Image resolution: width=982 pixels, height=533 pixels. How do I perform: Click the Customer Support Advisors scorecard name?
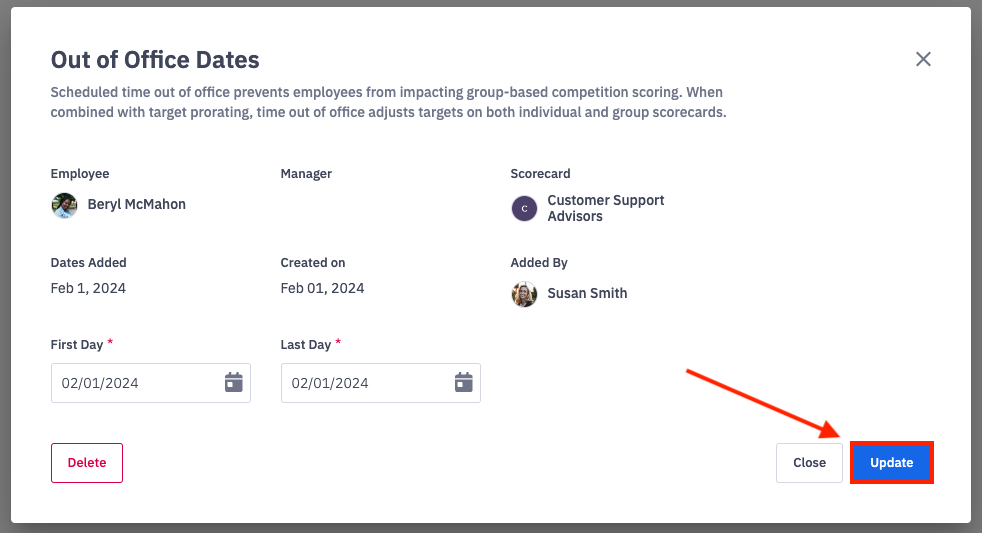[x=605, y=208]
